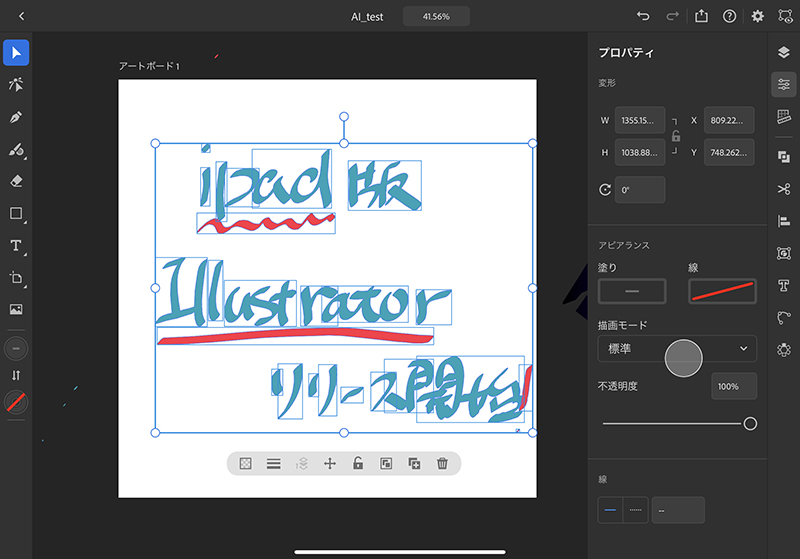Edit the 不透明度 100% field

point(734,386)
